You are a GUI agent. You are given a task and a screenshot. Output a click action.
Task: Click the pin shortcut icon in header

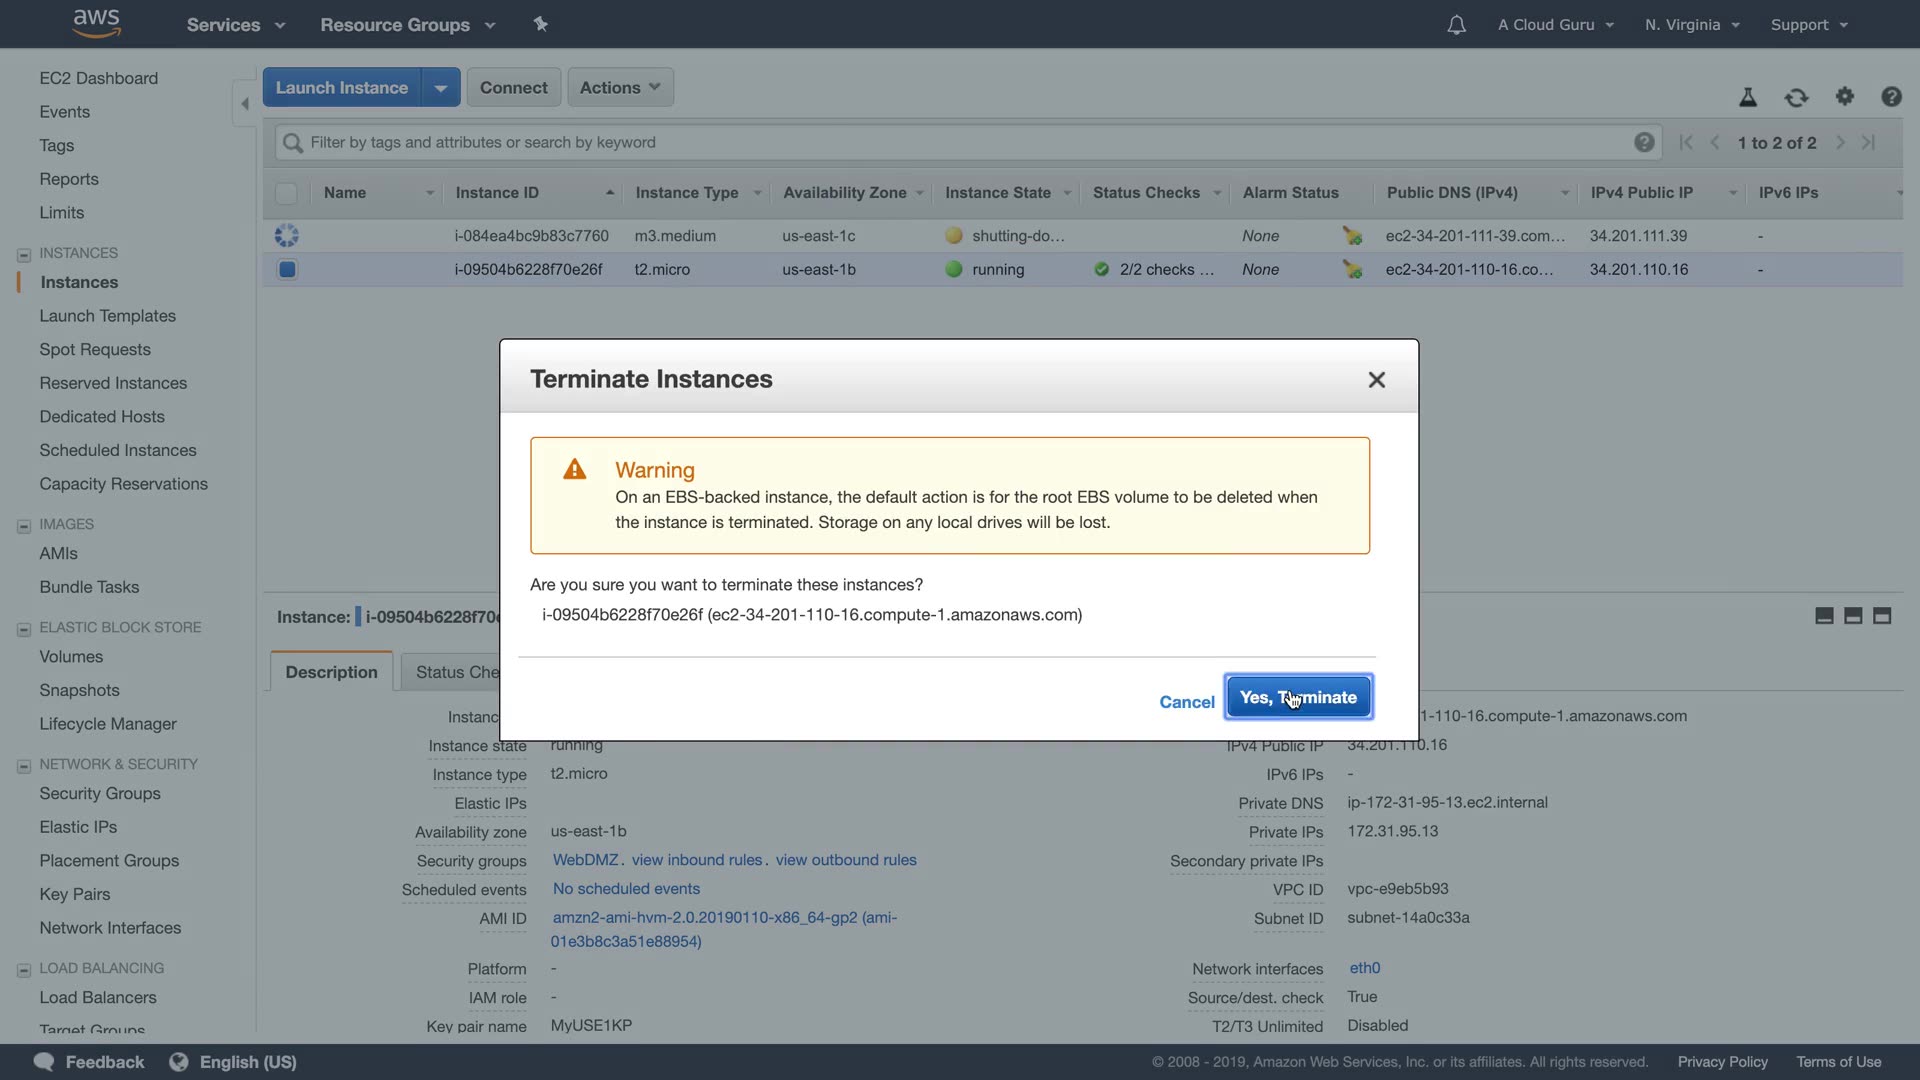tap(541, 24)
